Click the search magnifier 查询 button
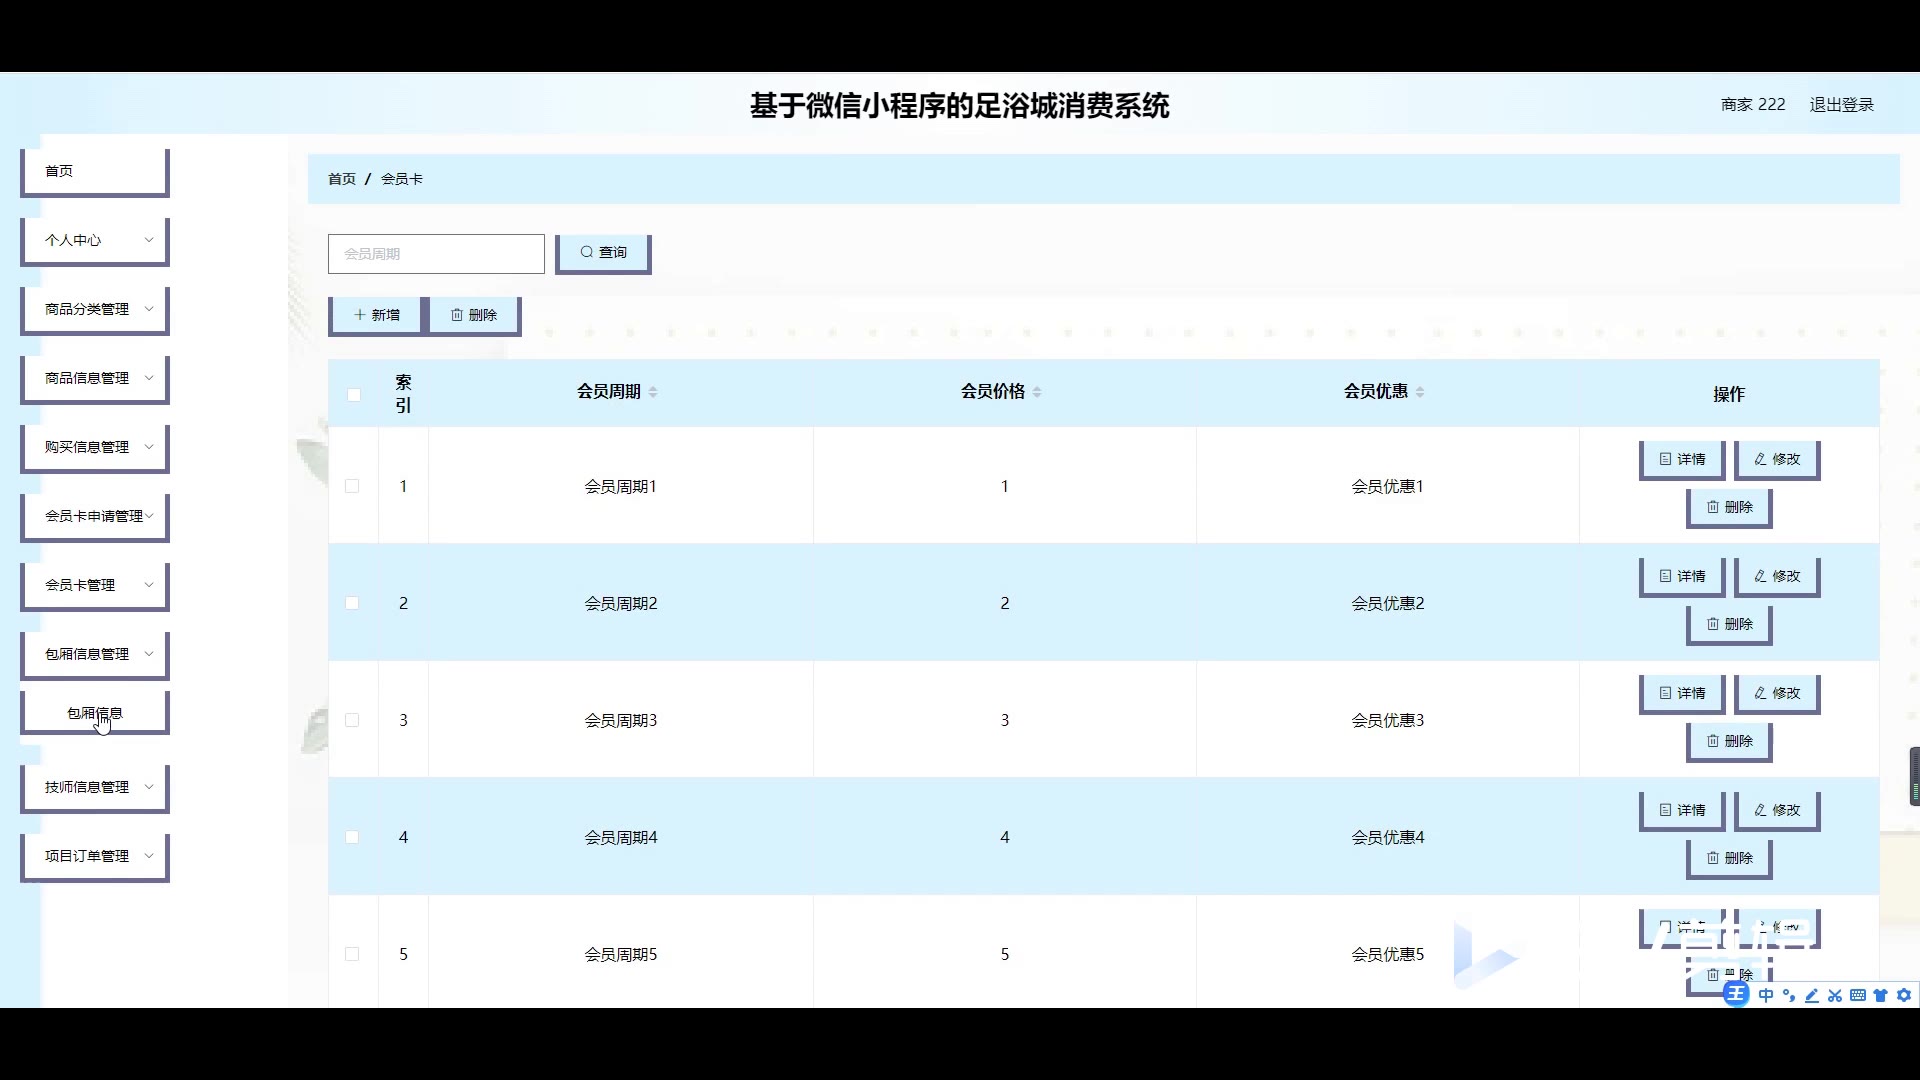Screen dimensions: 1920x1080 (603, 253)
